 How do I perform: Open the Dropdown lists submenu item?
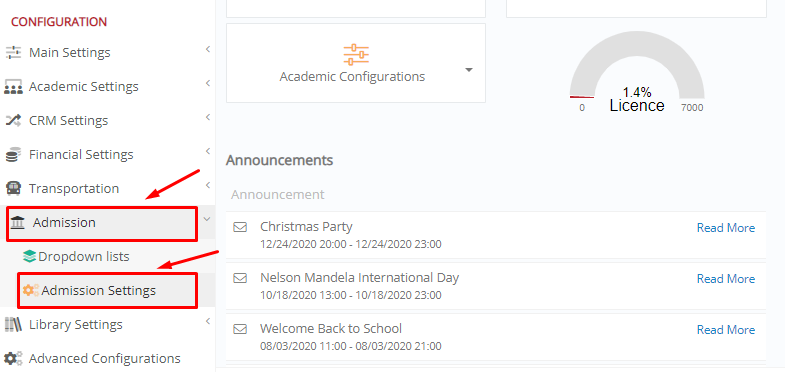pos(76,256)
